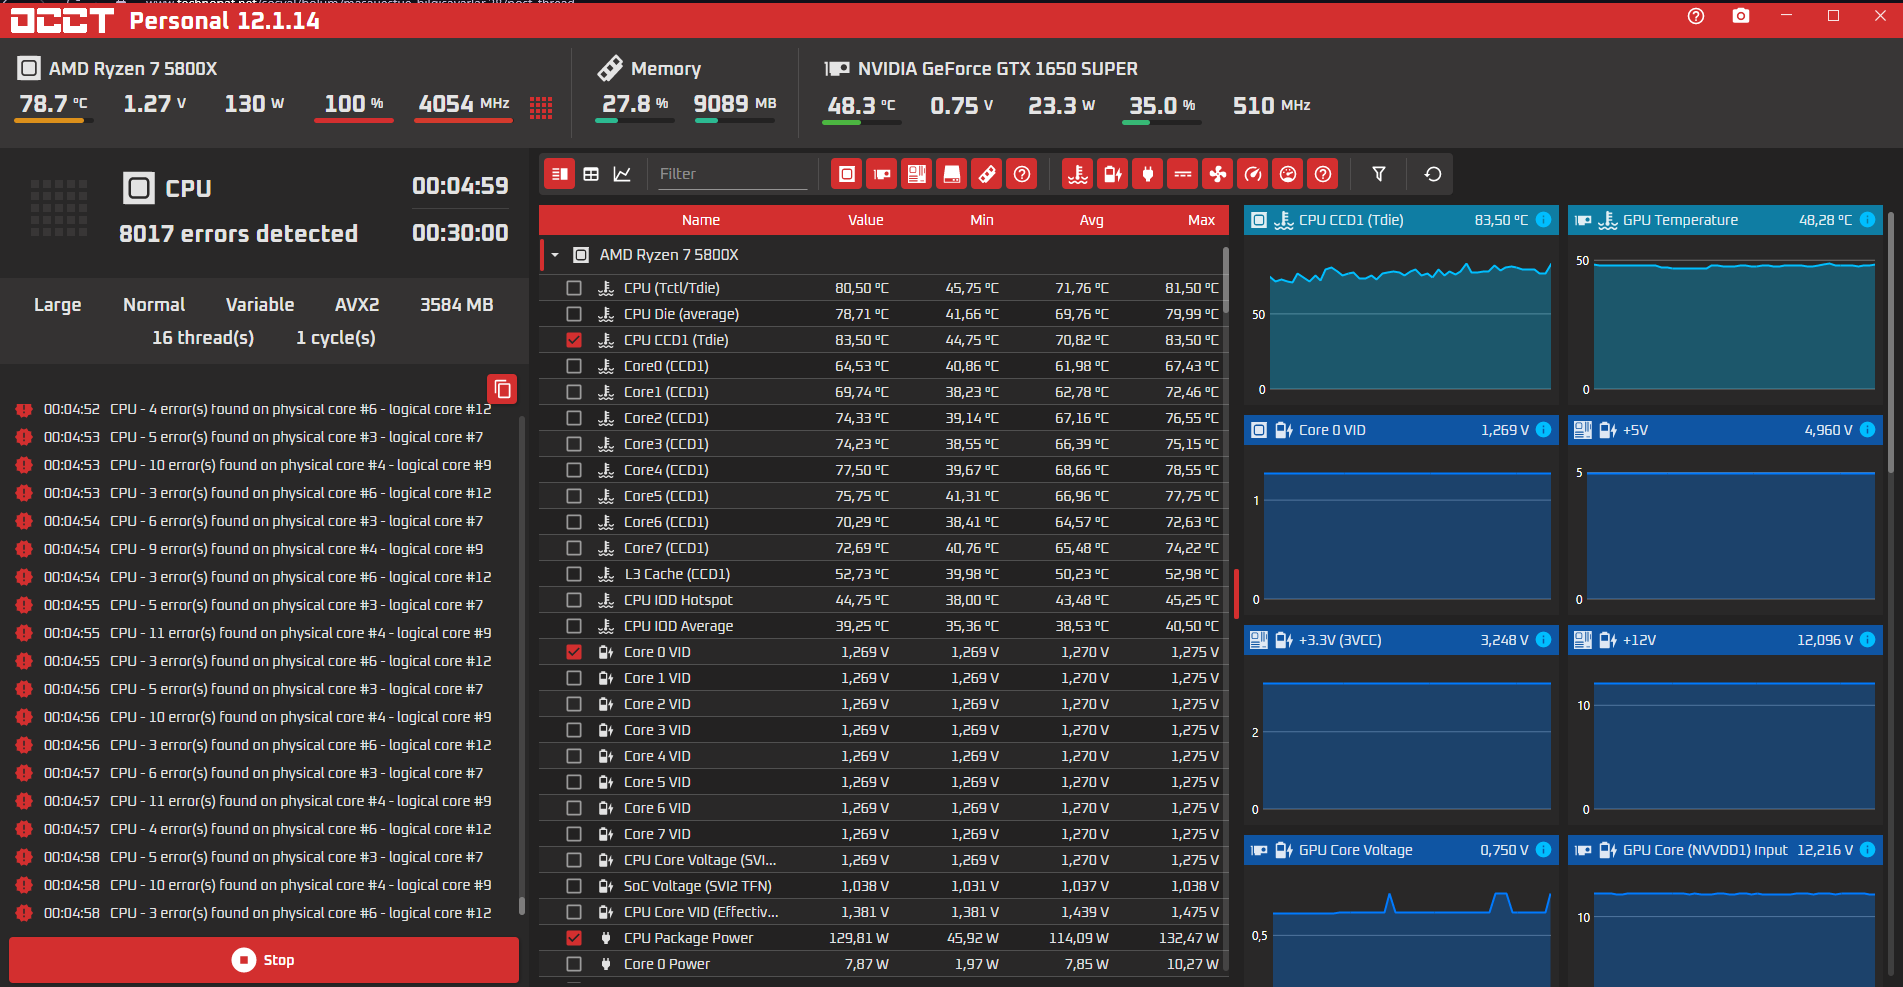This screenshot has width=1903, height=987.
Task: Uncheck the CPU Package Power checkbox
Action: click(574, 938)
